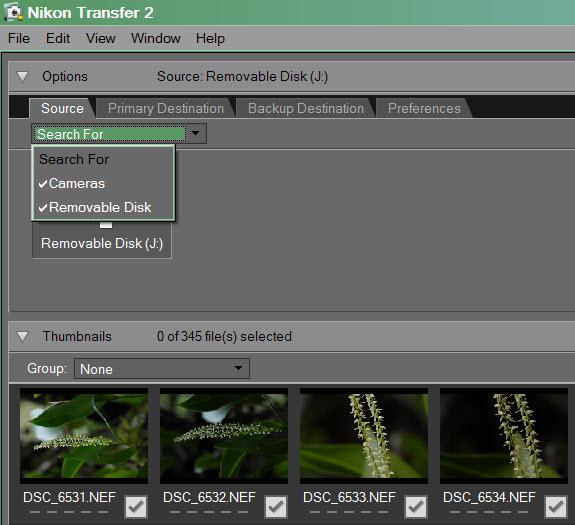Open the Help menu
This screenshot has width=575, height=525.
coord(210,38)
